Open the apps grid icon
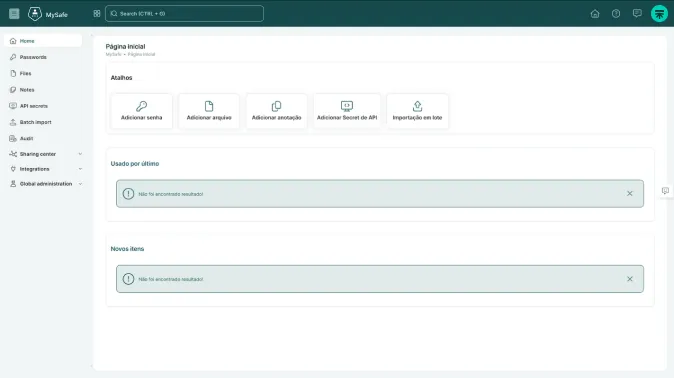 (x=97, y=14)
